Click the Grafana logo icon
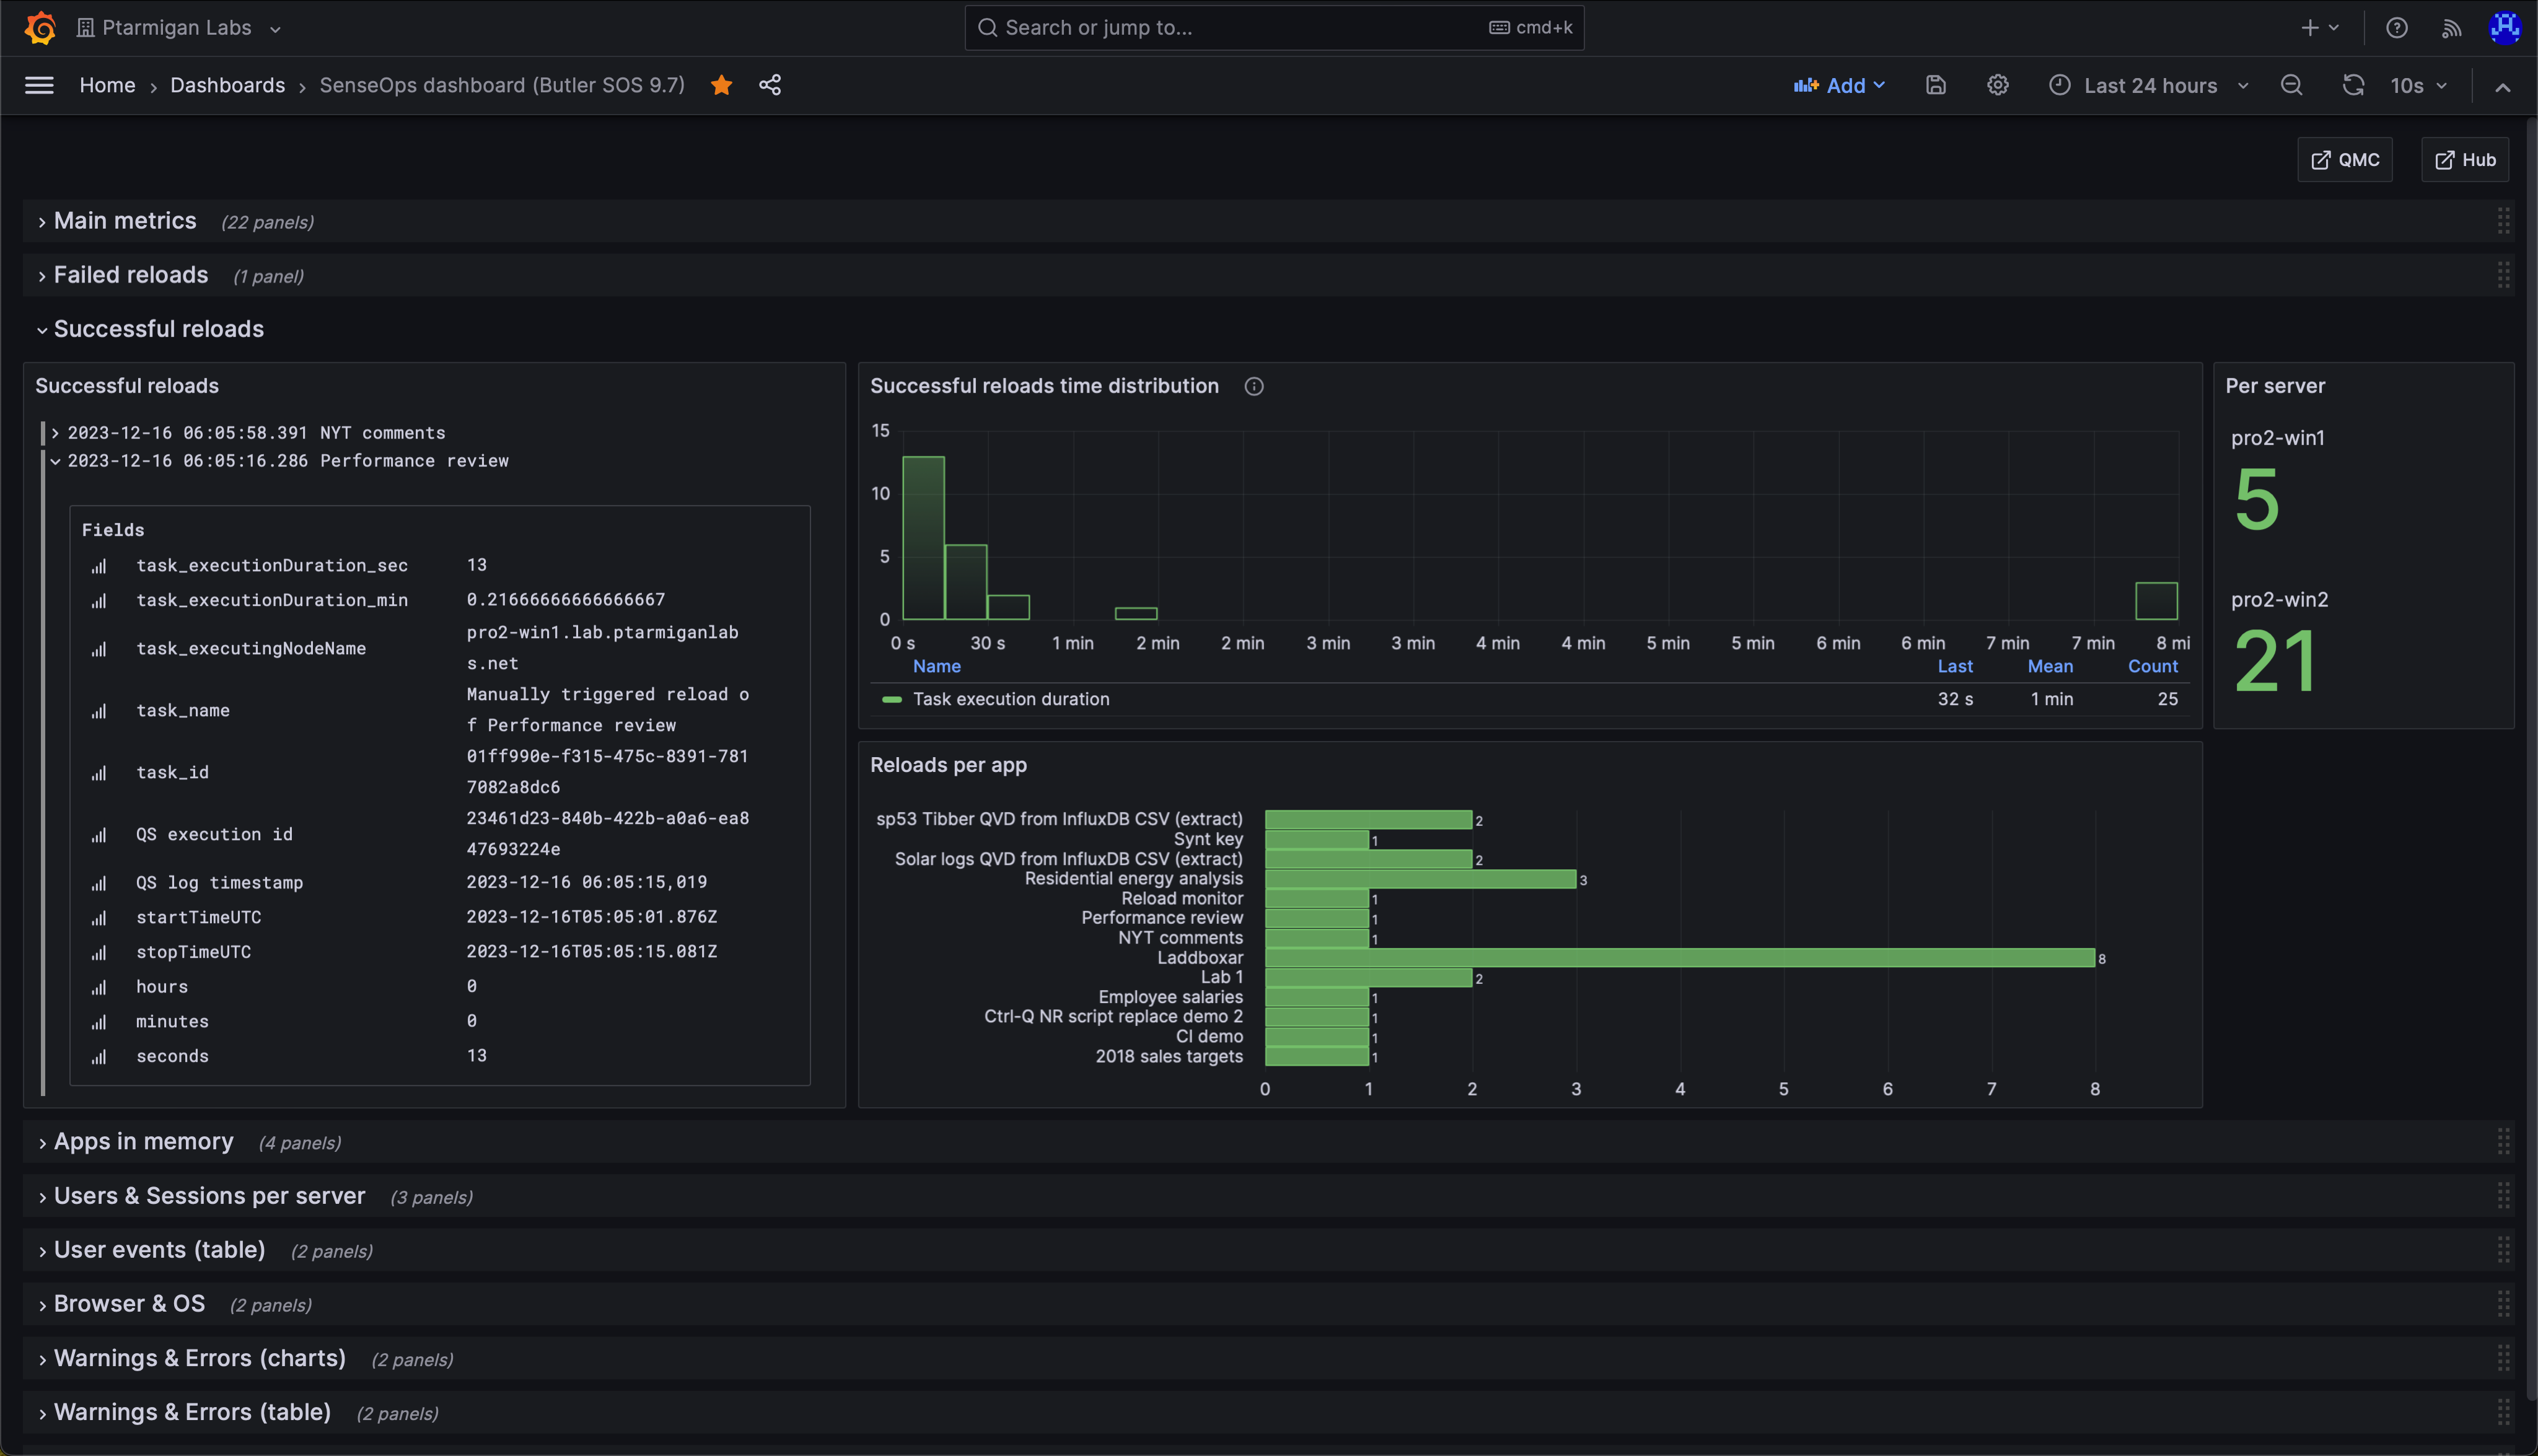The image size is (2538, 1456). (40, 27)
